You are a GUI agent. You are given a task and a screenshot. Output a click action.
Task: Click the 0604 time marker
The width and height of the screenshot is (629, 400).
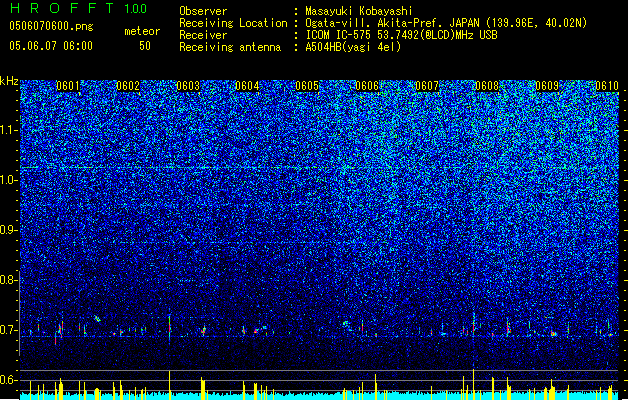[x=247, y=86]
